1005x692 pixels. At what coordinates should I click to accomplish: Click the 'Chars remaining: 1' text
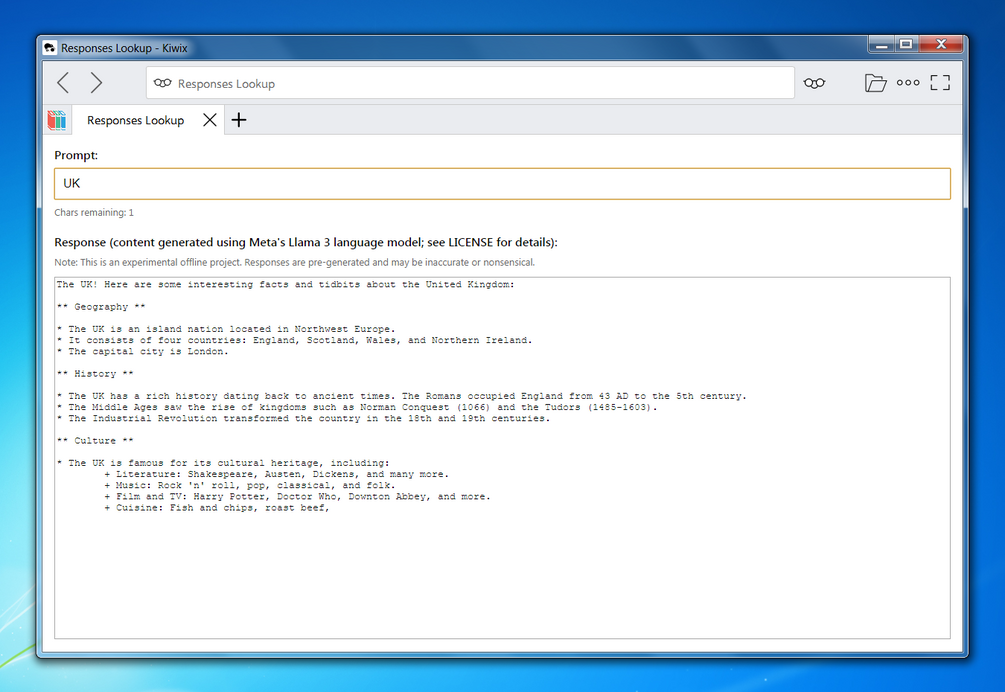point(94,213)
